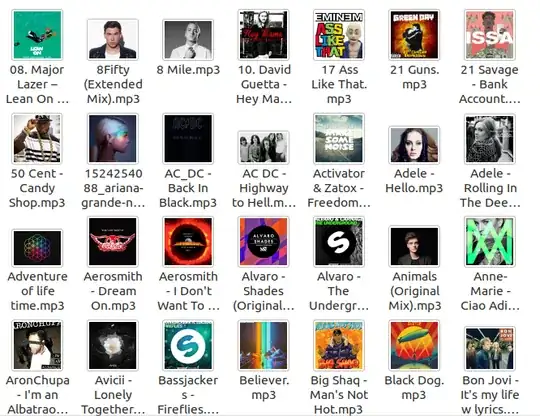Select Avicii Lonely Together file icon
The image size is (540, 416).
pos(113,345)
